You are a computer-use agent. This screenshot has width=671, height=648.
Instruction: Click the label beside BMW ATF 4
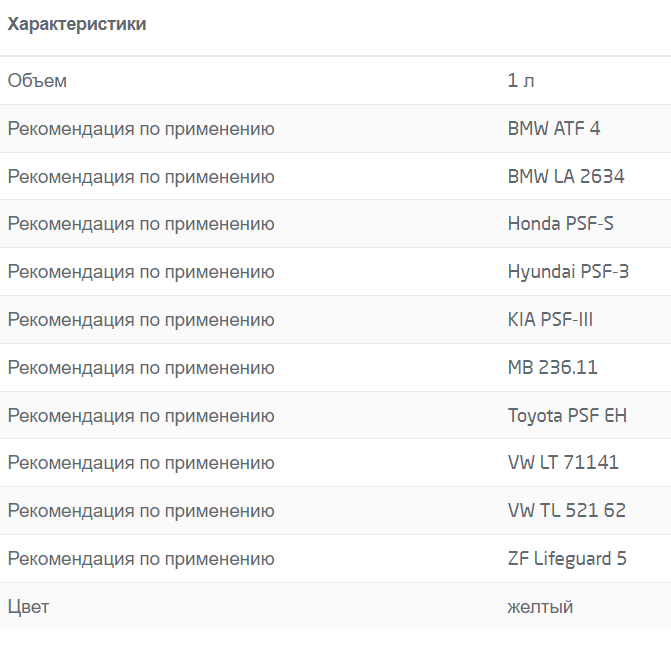click(x=141, y=128)
